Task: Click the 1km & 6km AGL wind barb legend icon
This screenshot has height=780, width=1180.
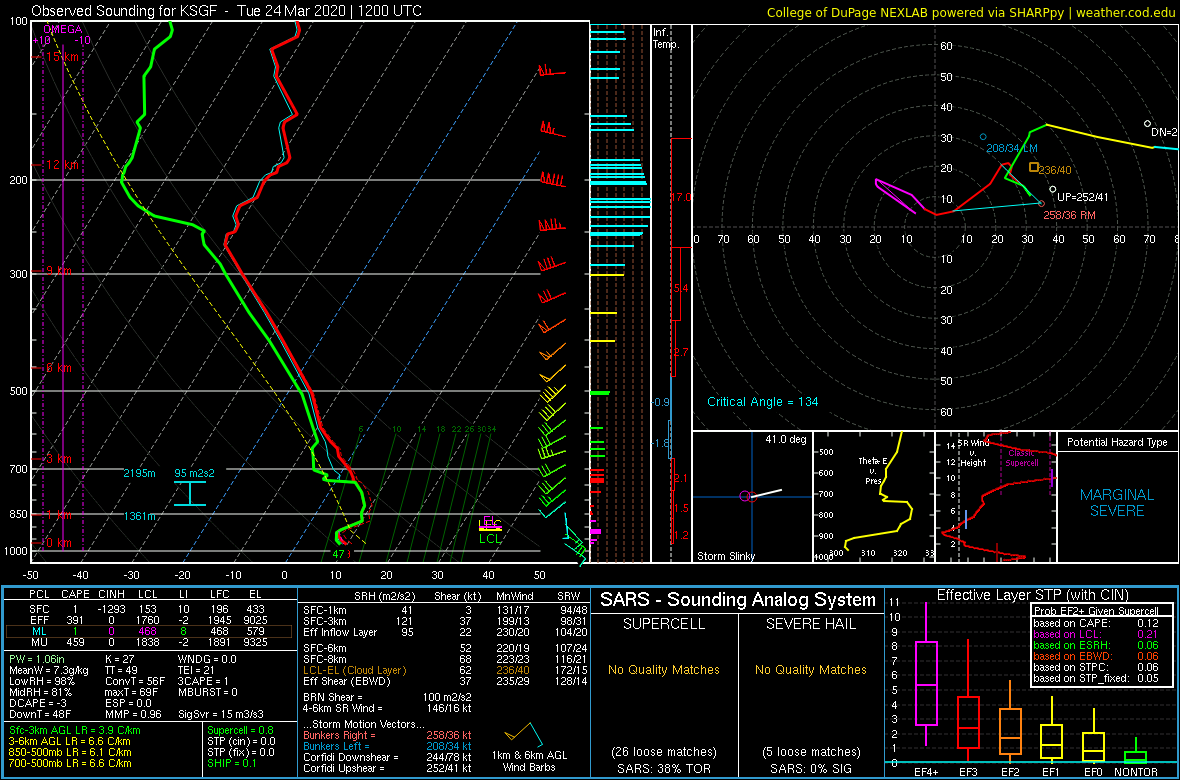Action: (524, 737)
